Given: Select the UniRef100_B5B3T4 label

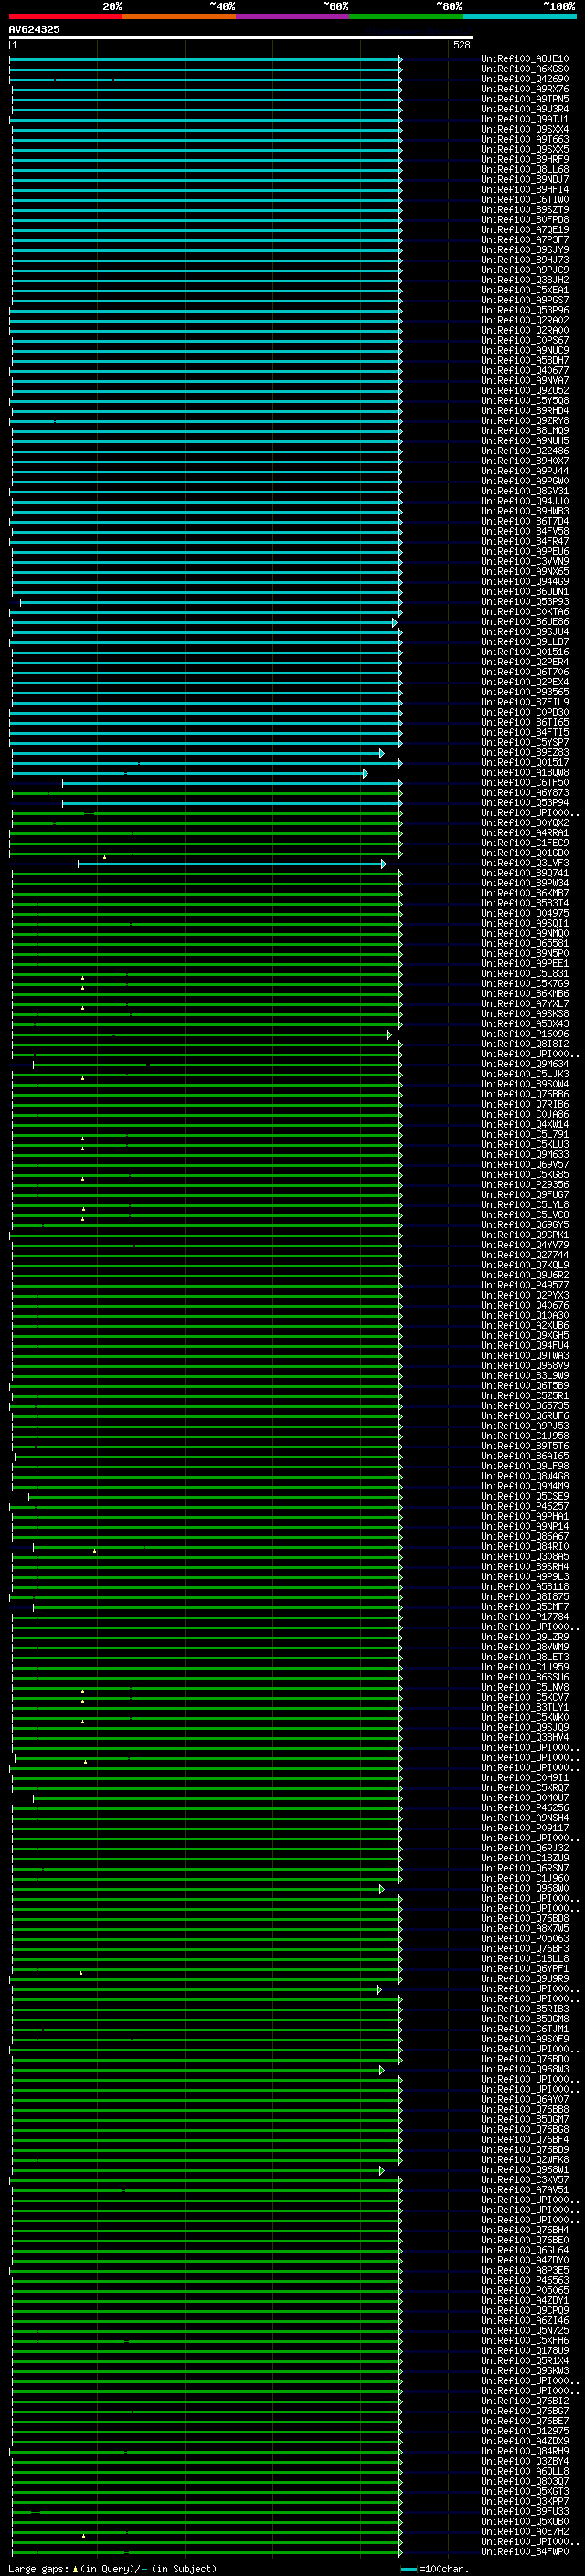Looking at the screenshot, I should tap(525, 903).
